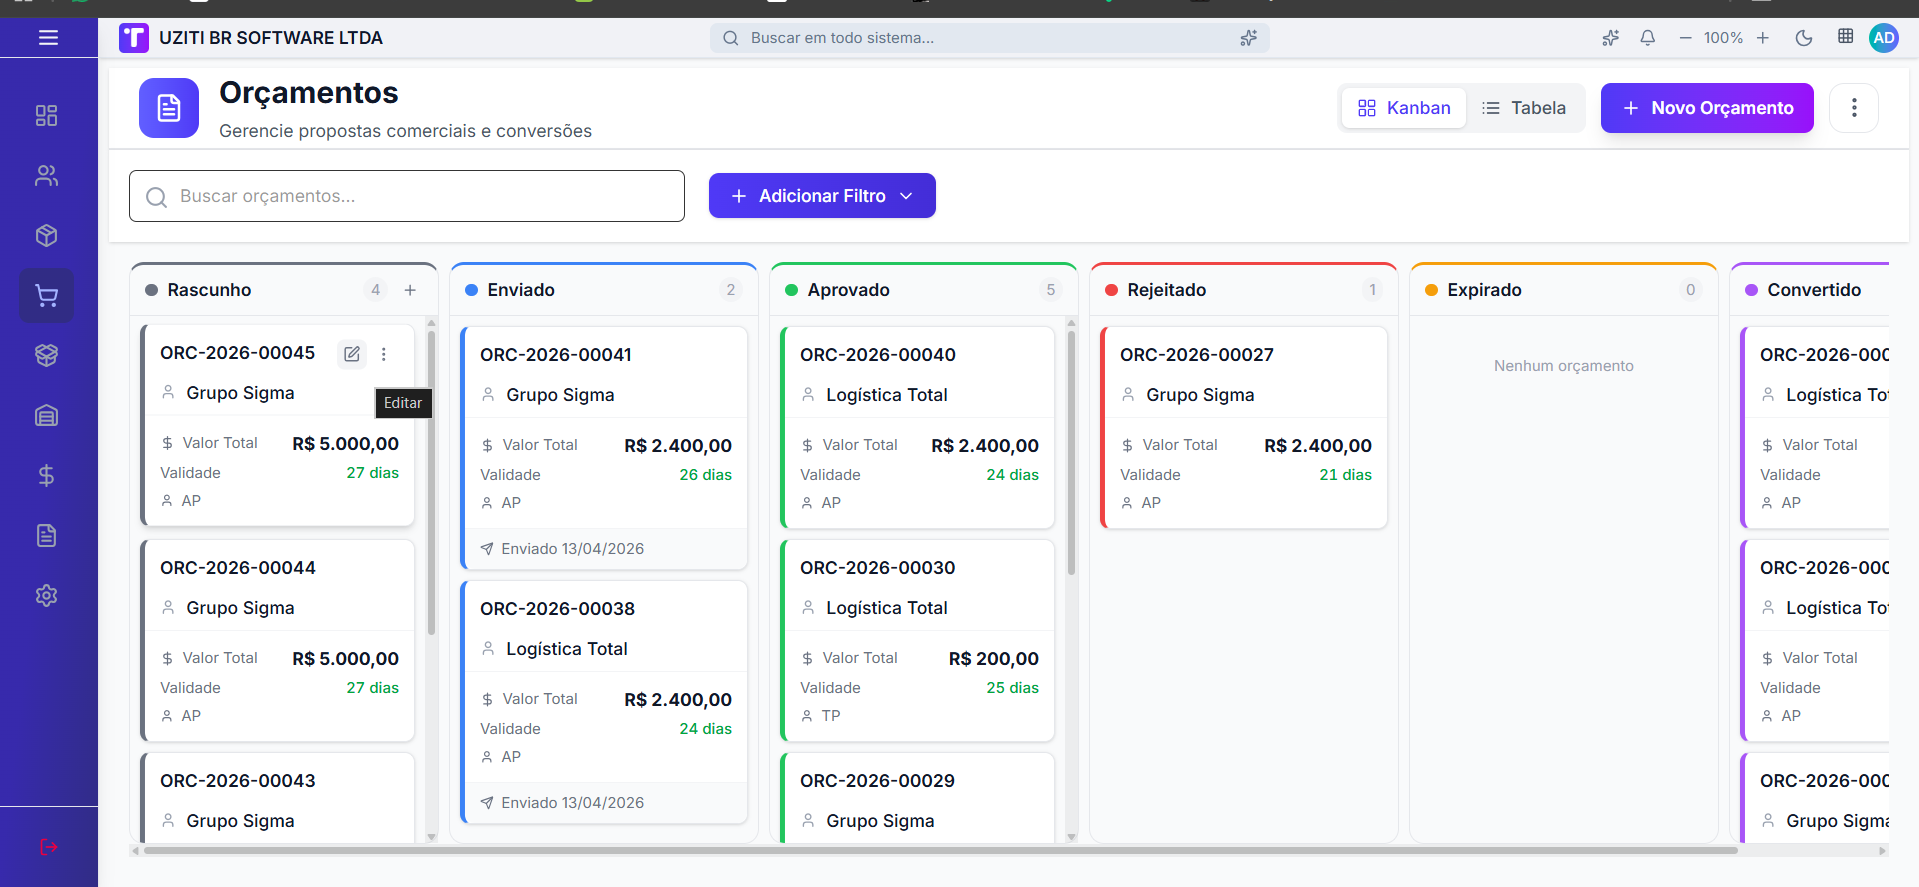Open settings gear in sidebar
This screenshot has height=887, width=1919.
coord(46,596)
